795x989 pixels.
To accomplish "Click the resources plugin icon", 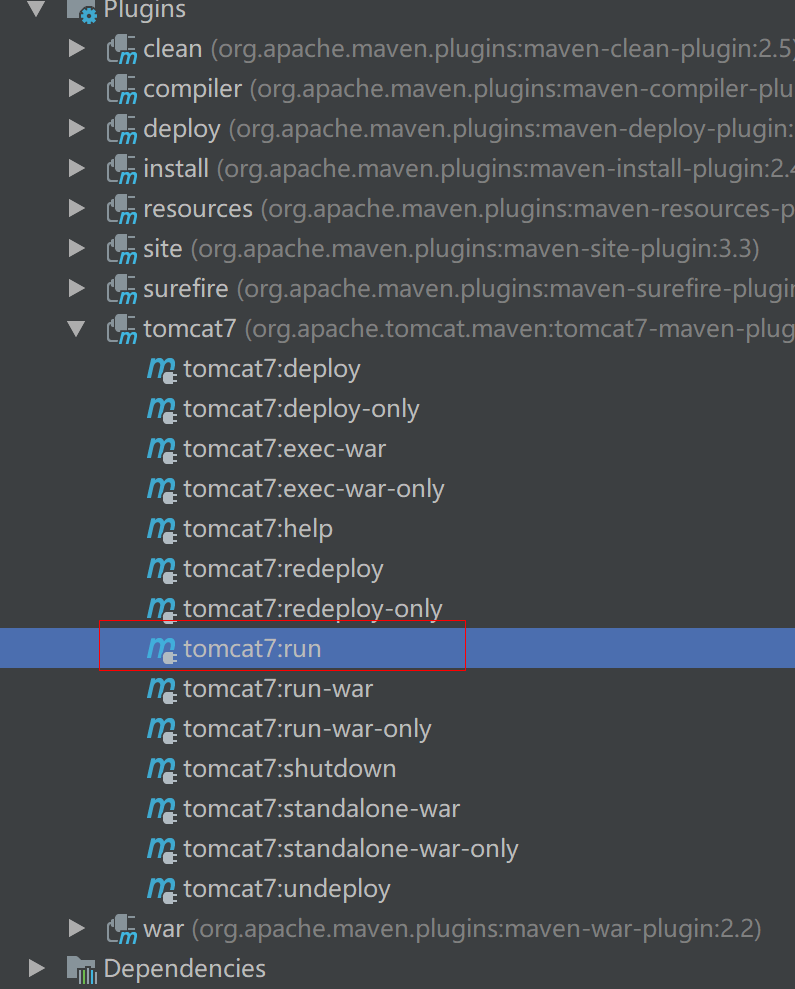I will pos(122,209).
